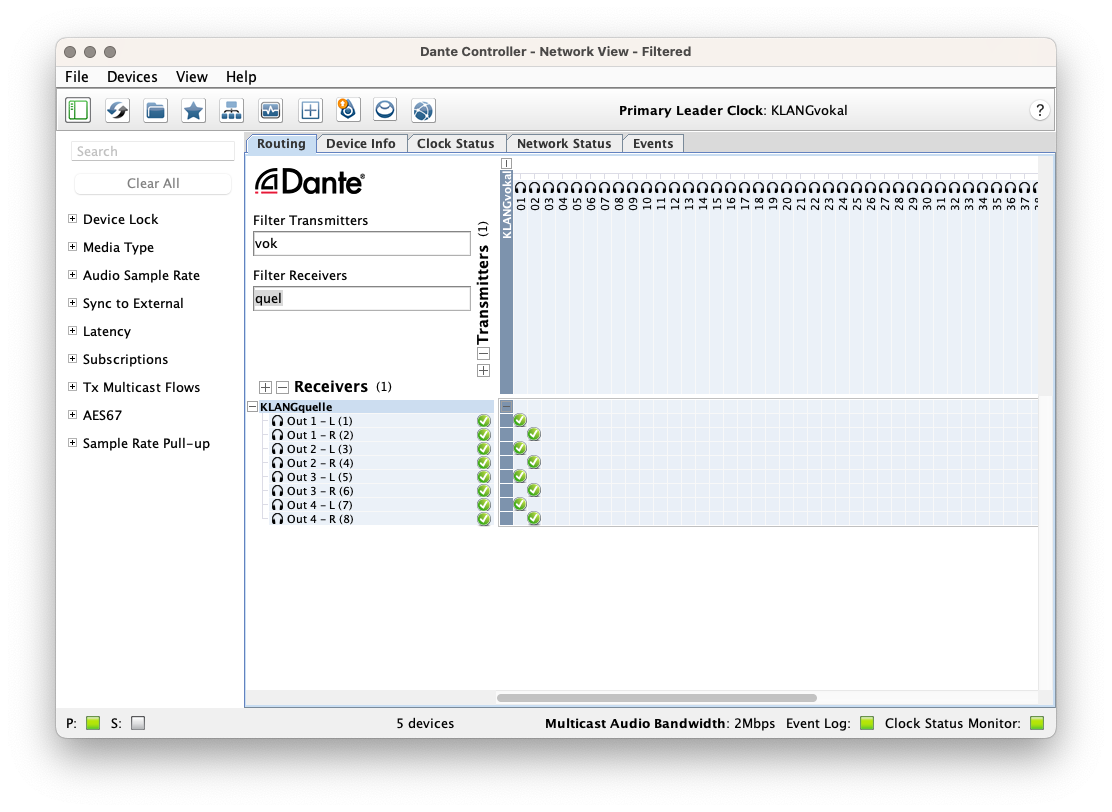Click the toolbar icon with orange arrow badge
1112x812 pixels.
[348, 110]
